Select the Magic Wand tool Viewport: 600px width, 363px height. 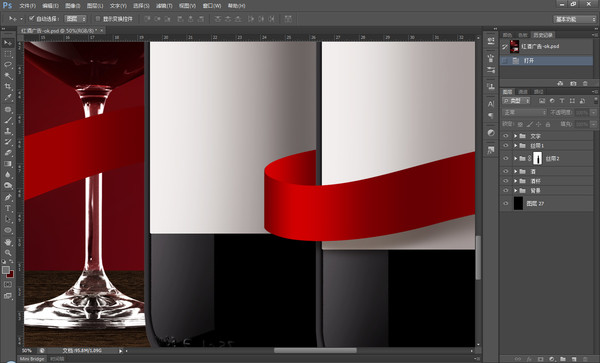coord(8,76)
